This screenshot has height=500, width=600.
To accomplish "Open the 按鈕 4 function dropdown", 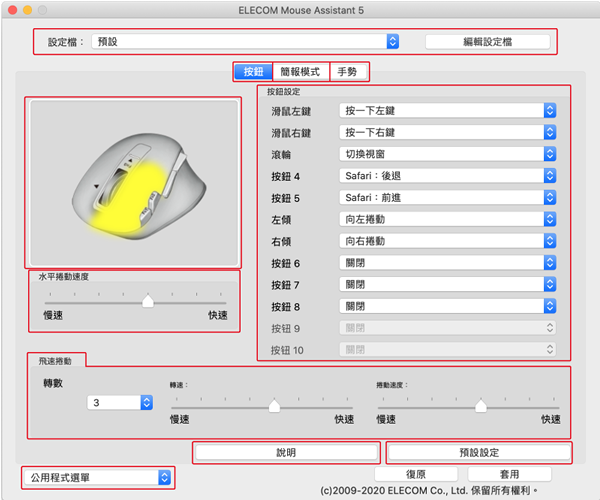I will click(447, 176).
